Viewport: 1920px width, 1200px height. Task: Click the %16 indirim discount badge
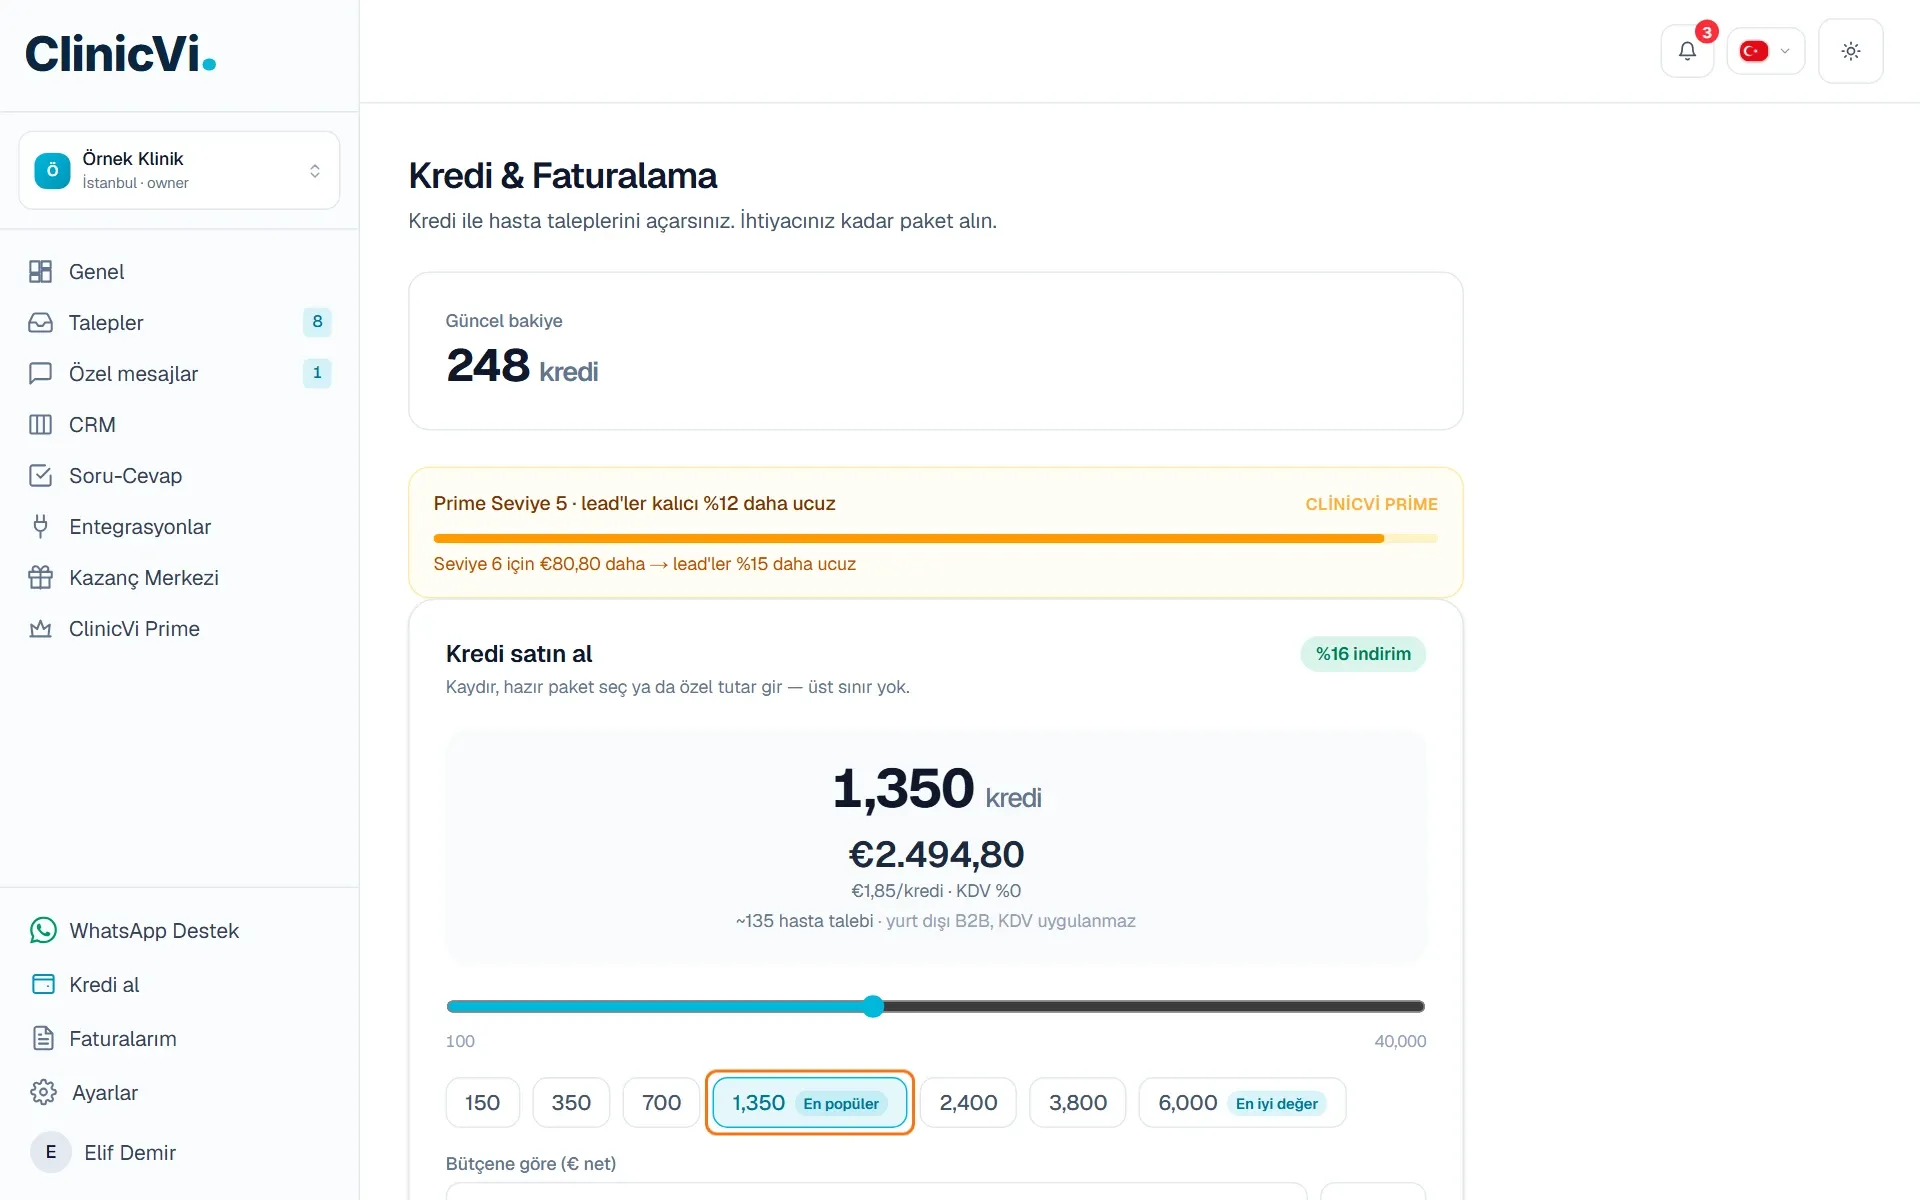pos(1363,654)
